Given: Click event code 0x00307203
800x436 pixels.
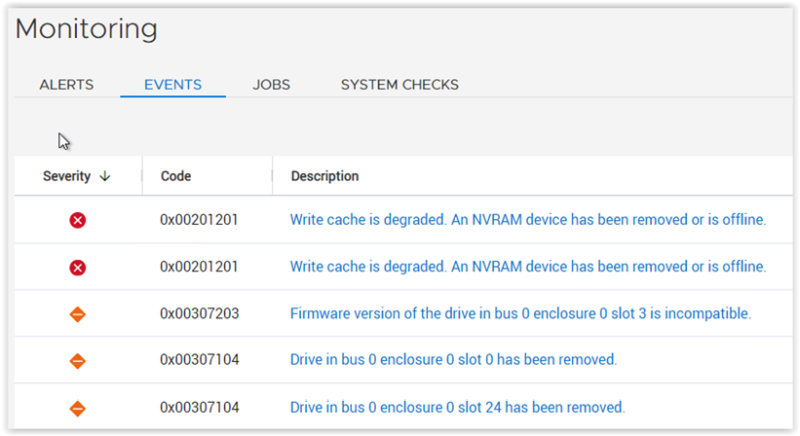Looking at the screenshot, I should coord(199,314).
